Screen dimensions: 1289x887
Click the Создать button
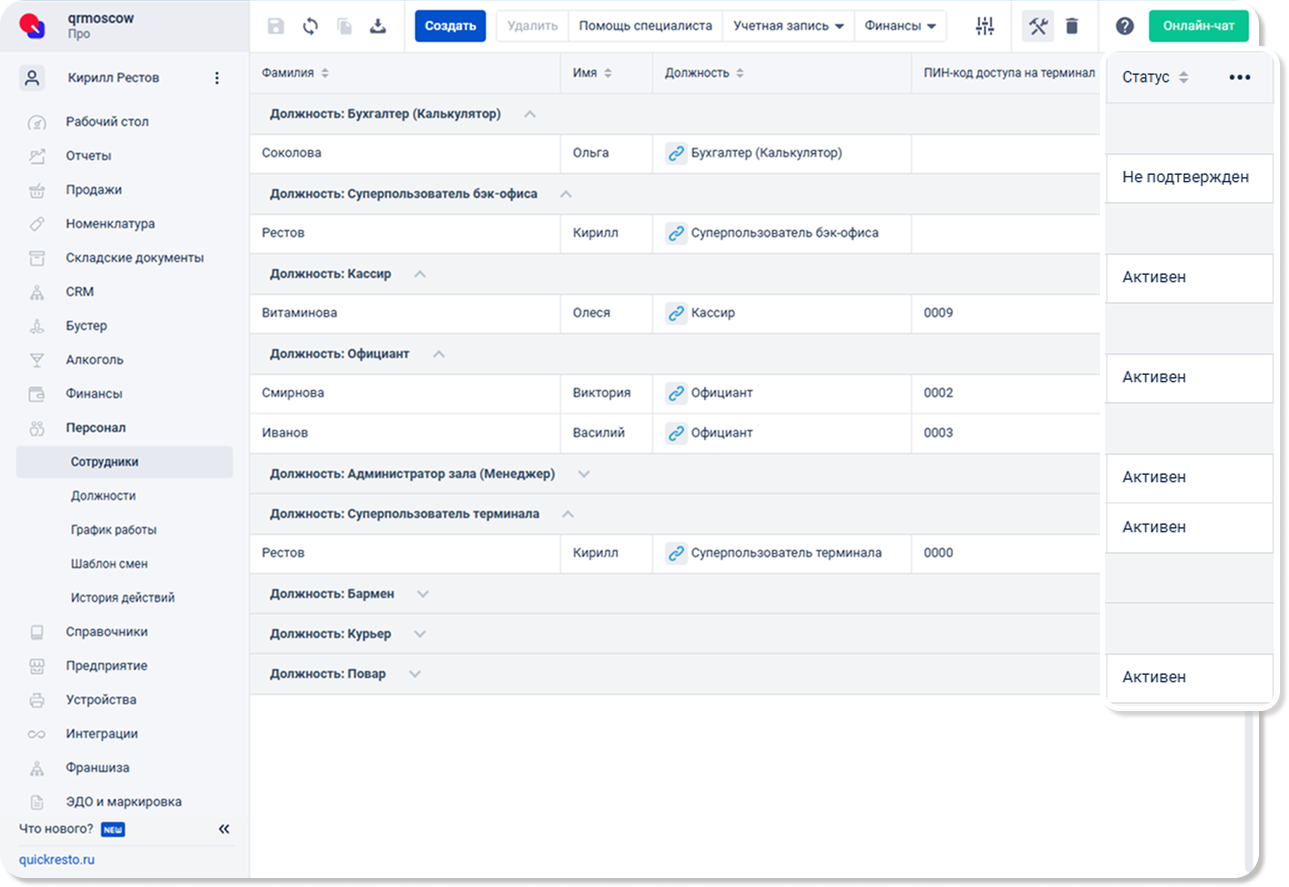450,26
